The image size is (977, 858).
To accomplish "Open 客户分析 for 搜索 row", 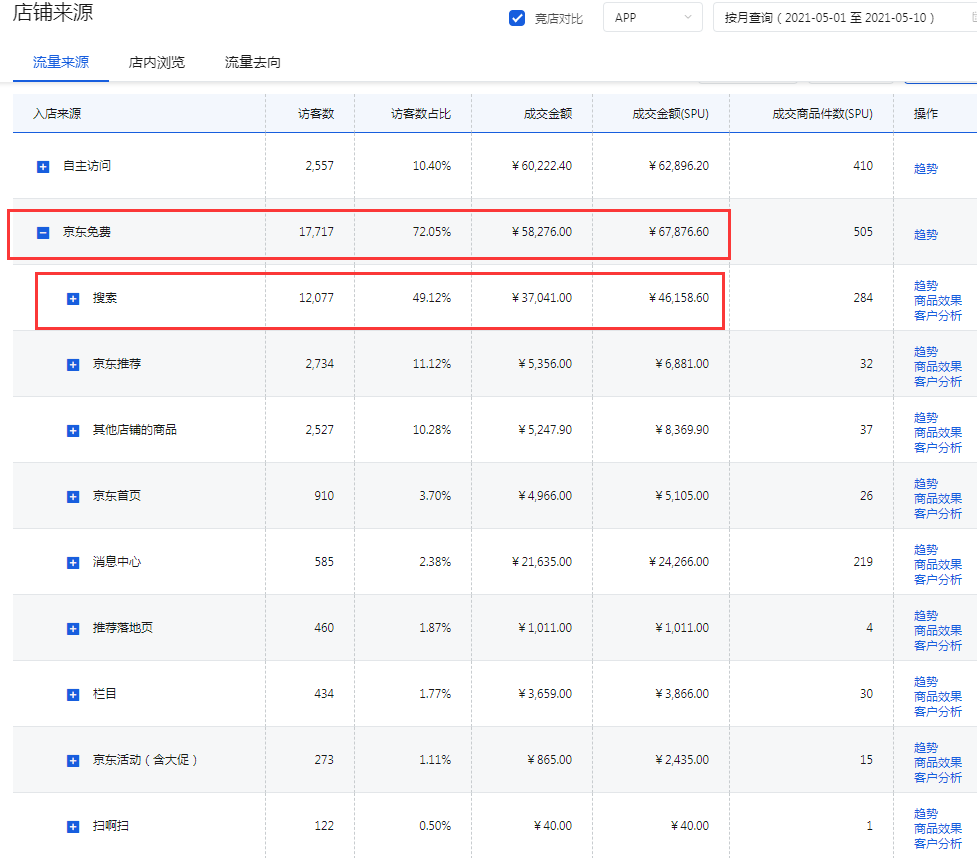I will tap(938, 316).
